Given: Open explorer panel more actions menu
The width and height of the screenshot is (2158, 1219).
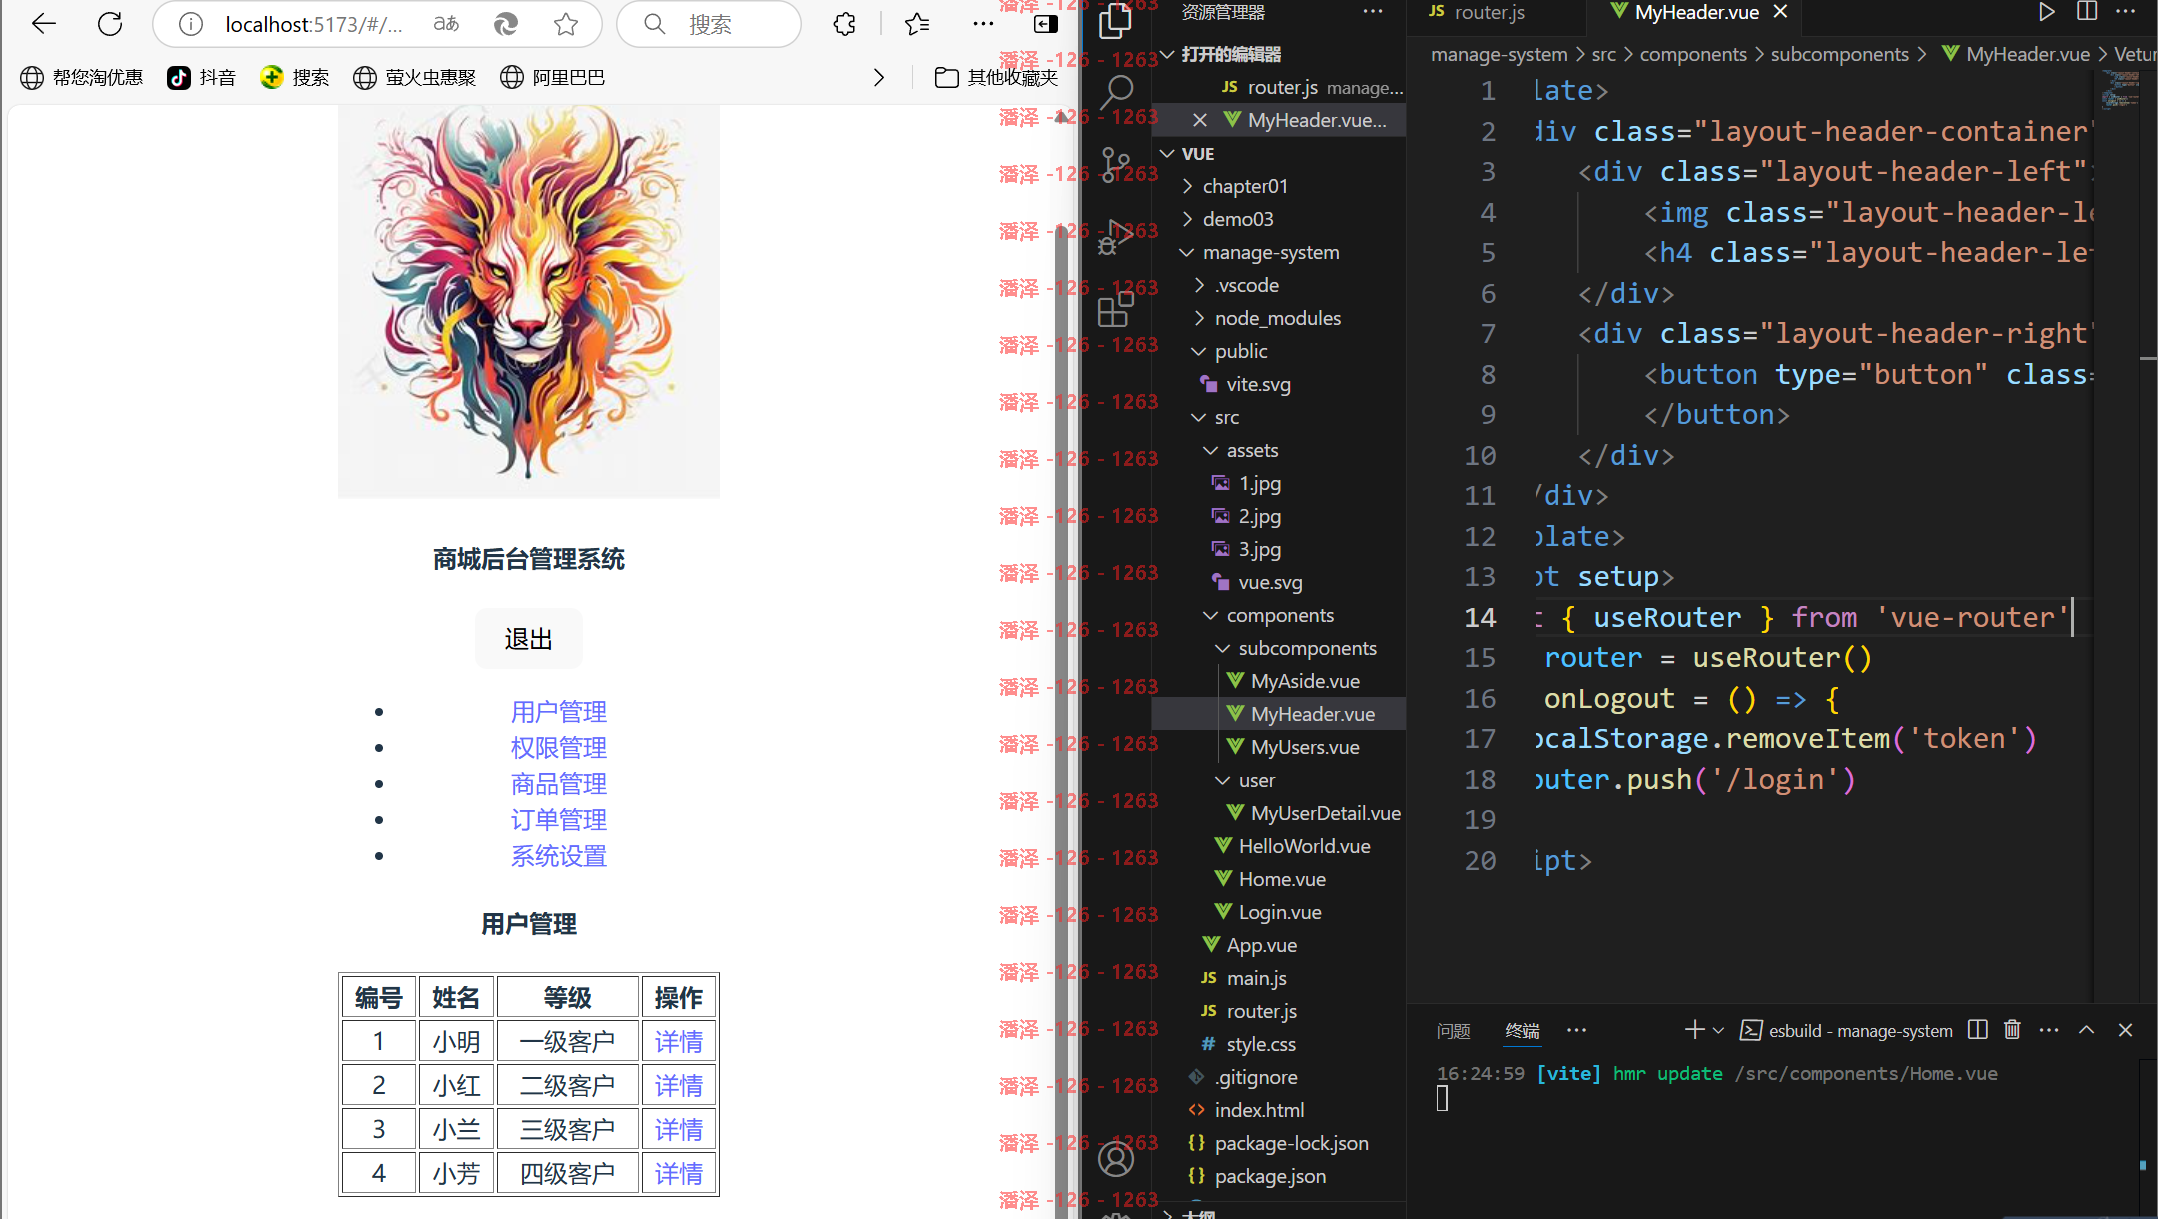Looking at the screenshot, I should (x=1373, y=12).
